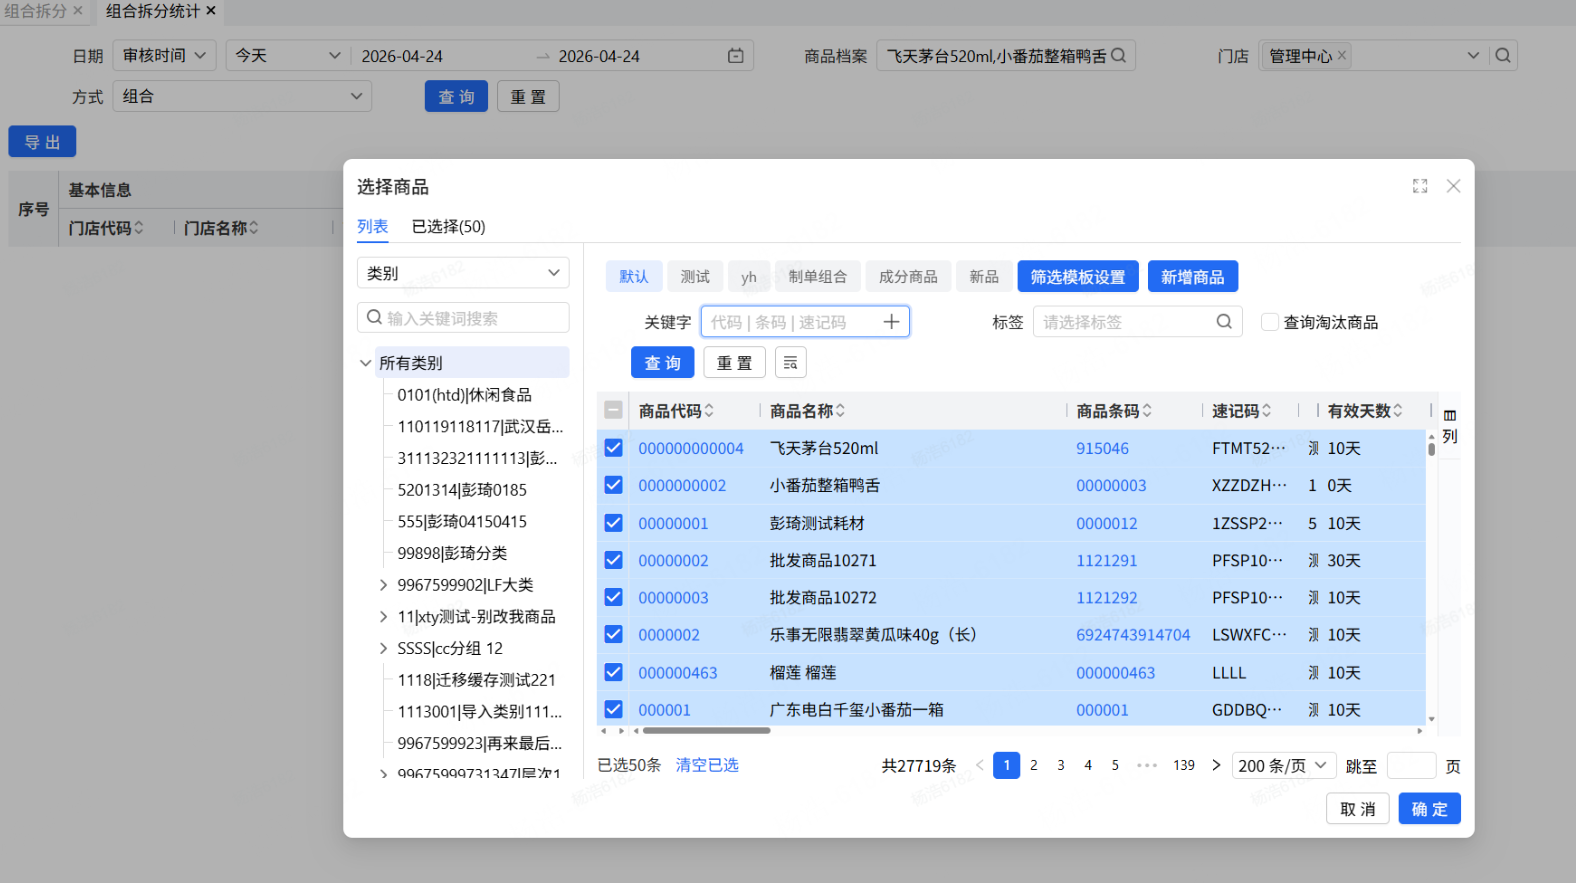Click the plus icon in keyword field
Viewport: 1576px width, 883px height.
[x=891, y=322]
